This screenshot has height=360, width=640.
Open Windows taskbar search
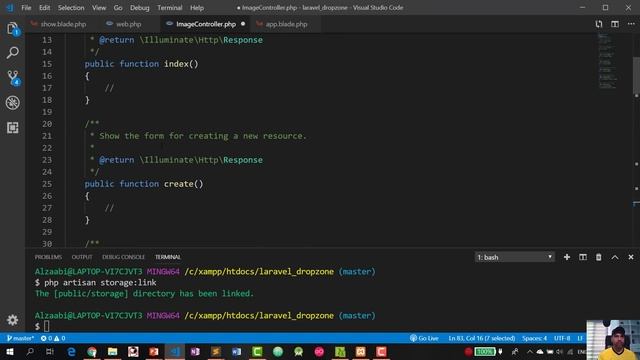tap(30, 351)
